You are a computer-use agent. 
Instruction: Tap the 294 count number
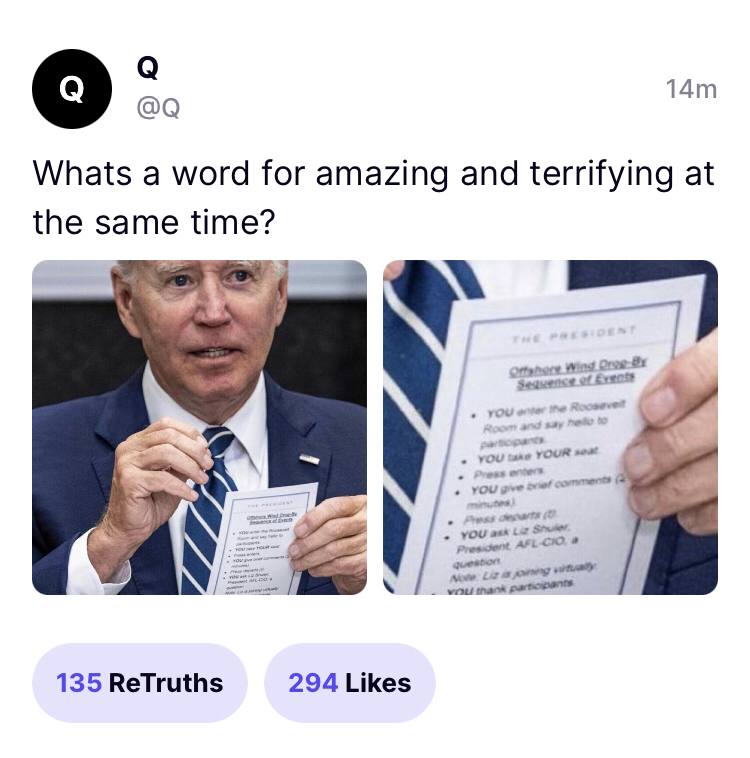pyautogui.click(x=313, y=683)
